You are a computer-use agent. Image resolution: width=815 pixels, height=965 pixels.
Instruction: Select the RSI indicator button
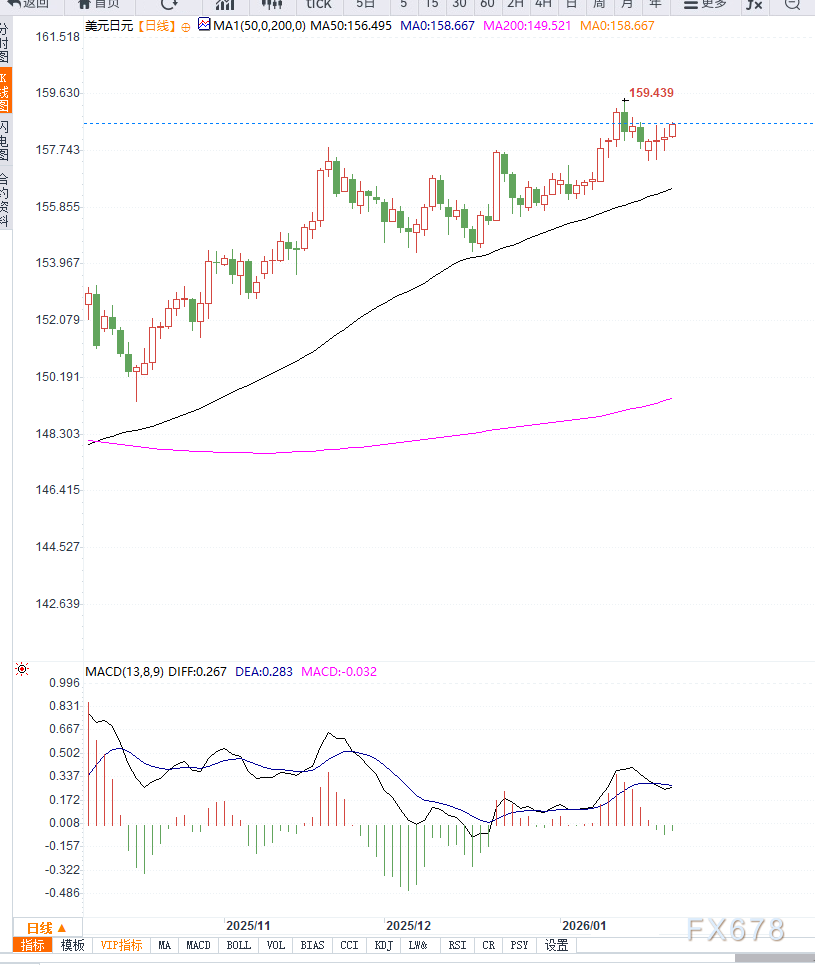coord(457,945)
